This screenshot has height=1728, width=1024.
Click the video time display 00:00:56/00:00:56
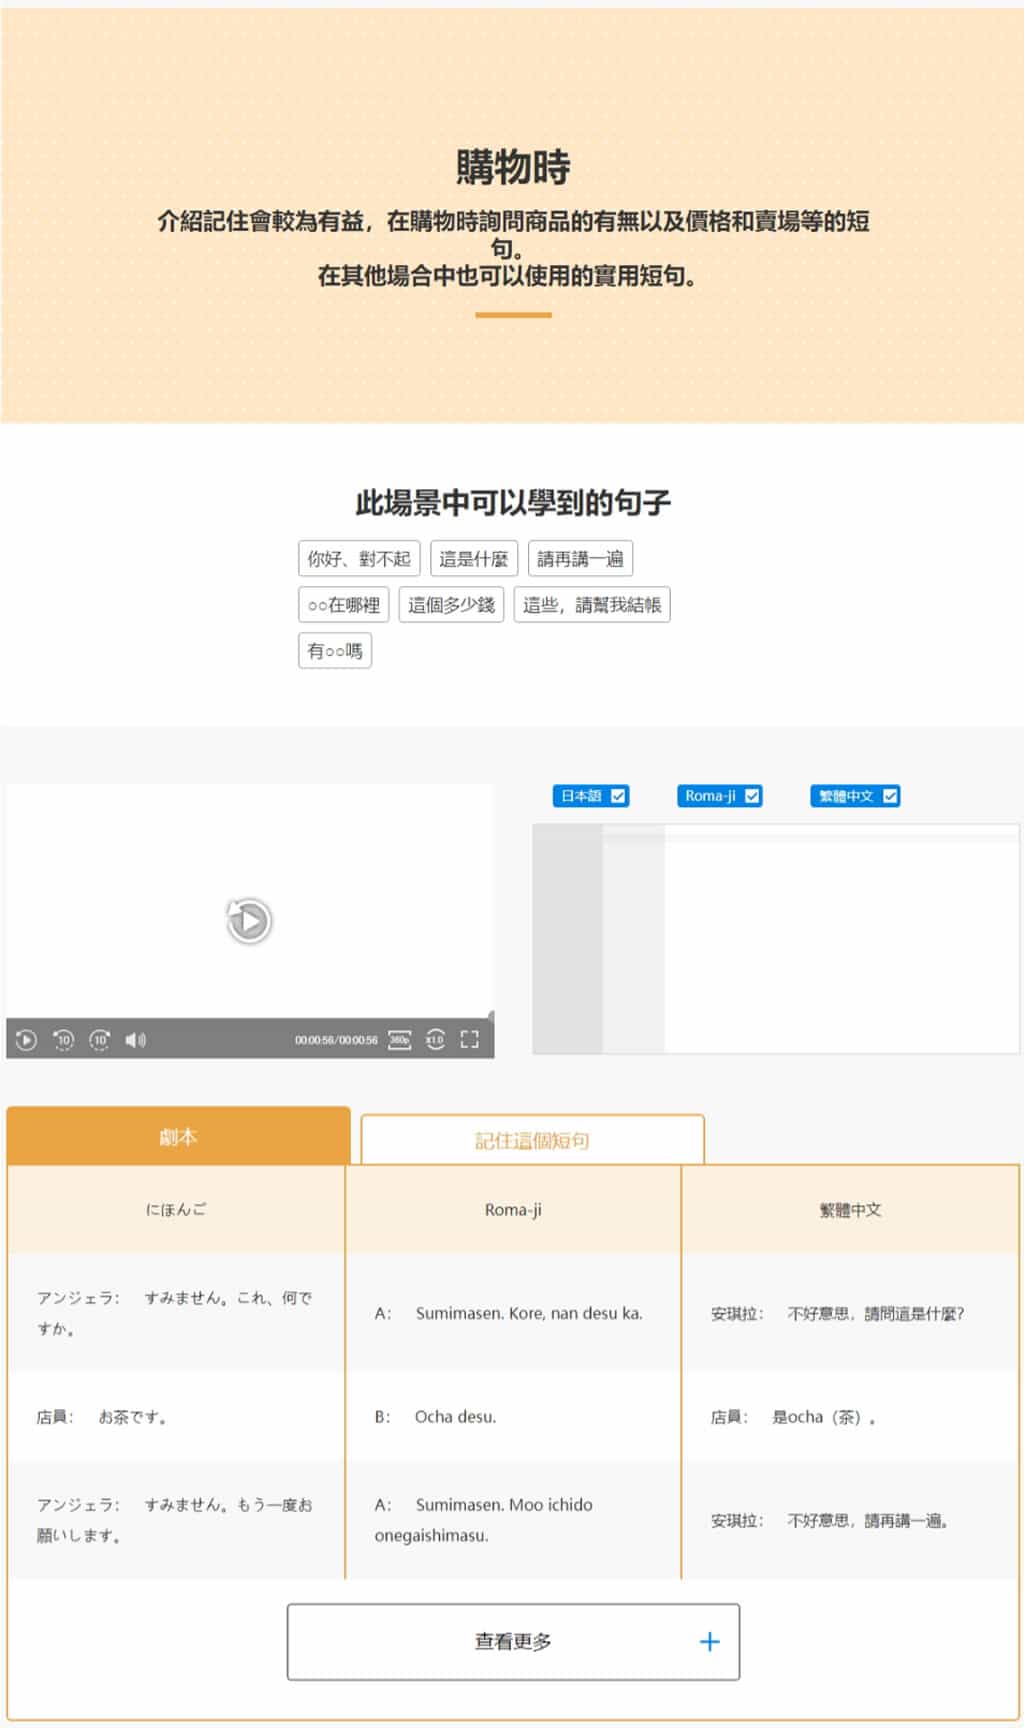click(x=336, y=1040)
